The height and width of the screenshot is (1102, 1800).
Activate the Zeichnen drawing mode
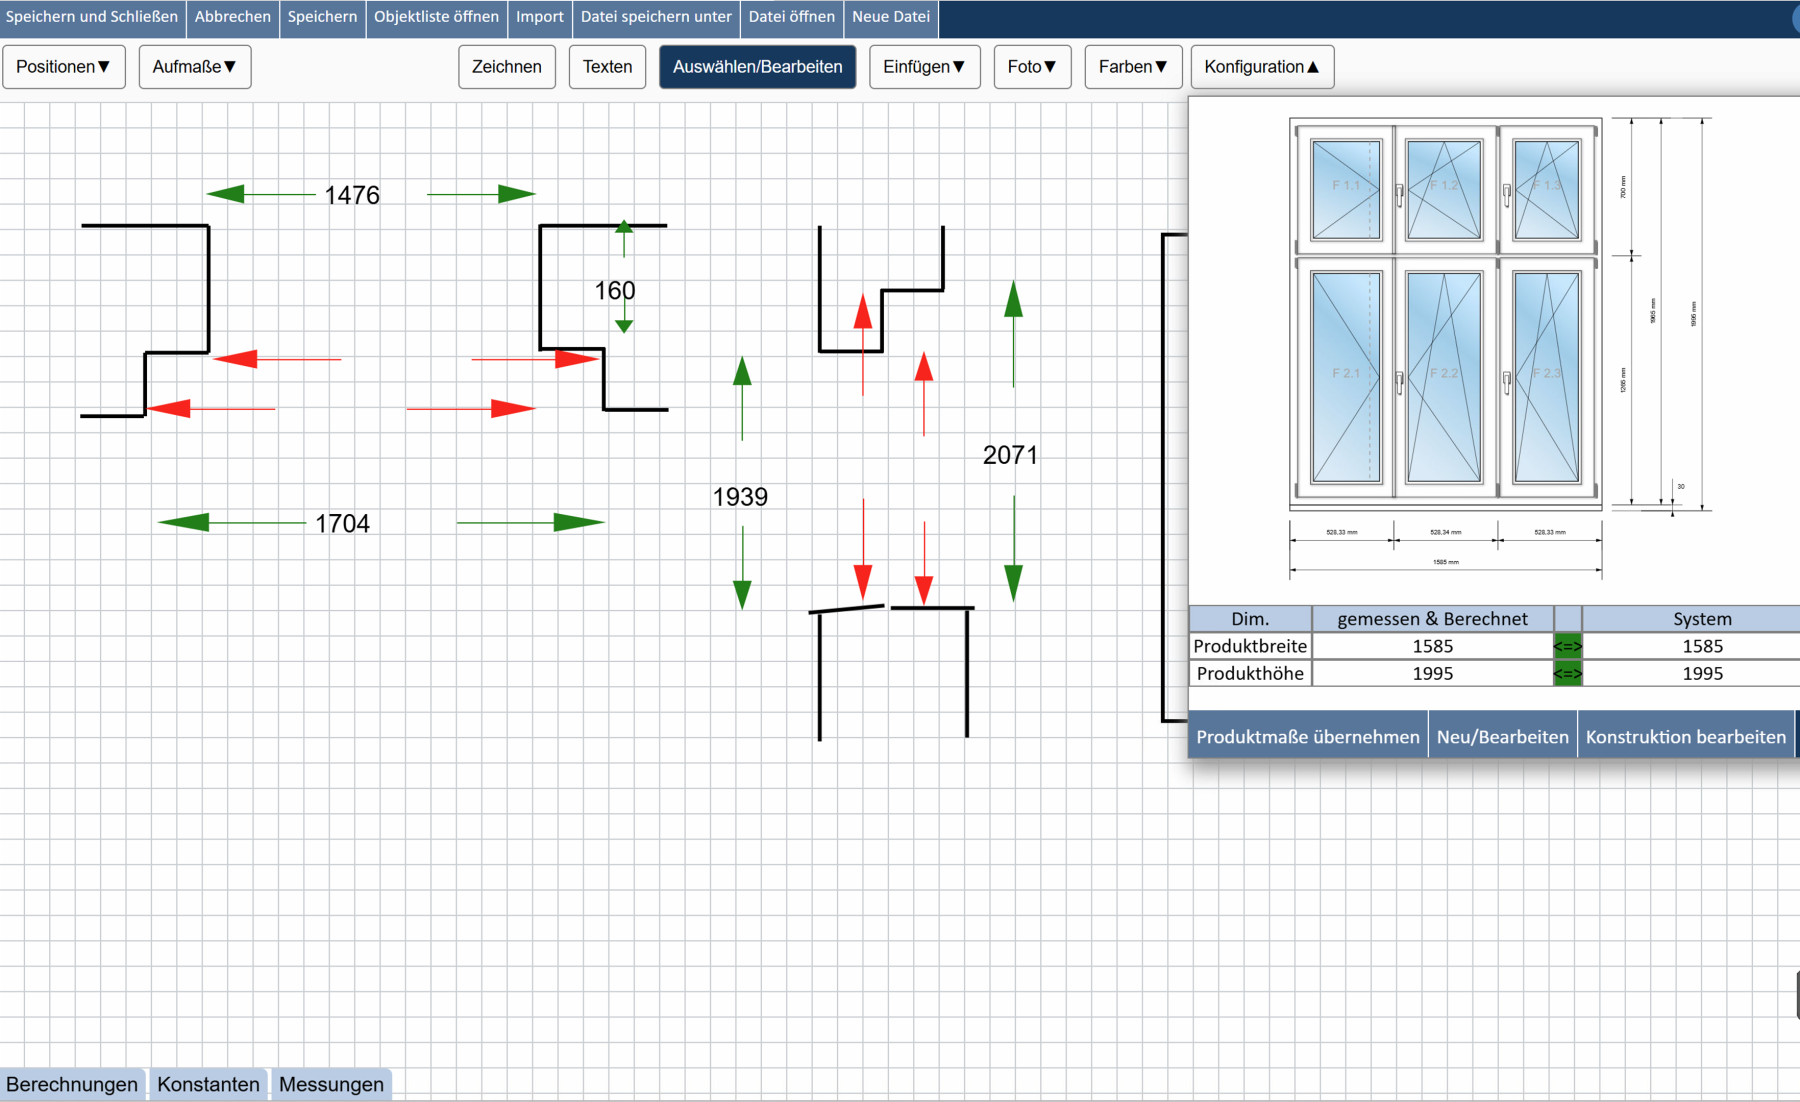coord(507,67)
